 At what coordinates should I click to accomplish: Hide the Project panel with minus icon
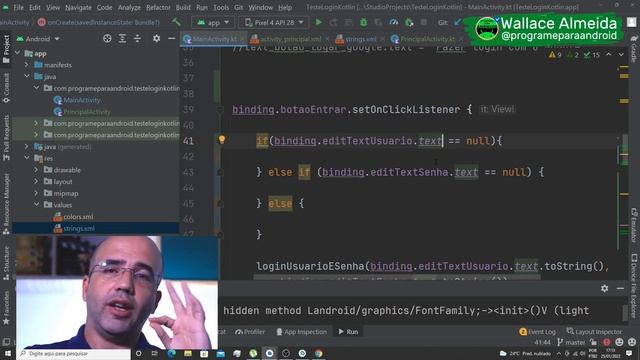tap(172, 39)
